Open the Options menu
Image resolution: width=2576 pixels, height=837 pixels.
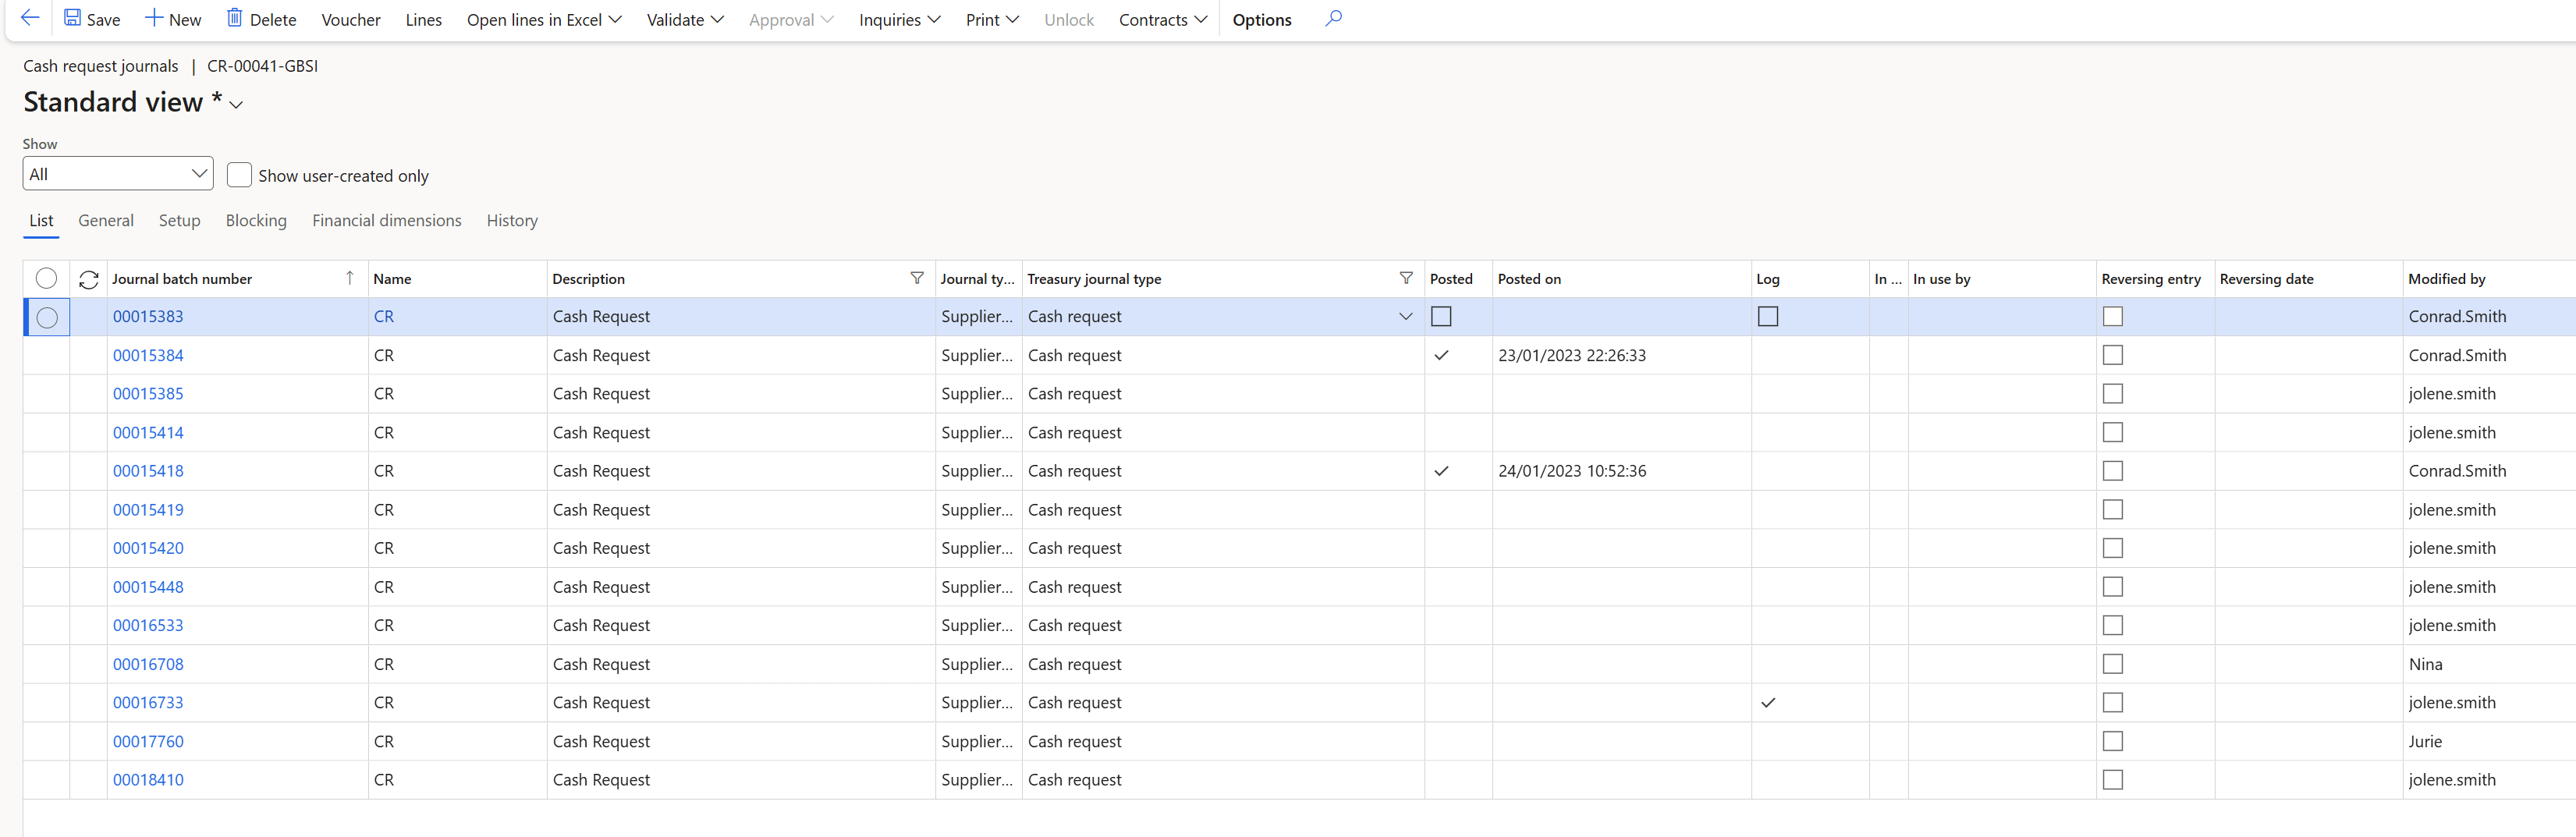1262,20
